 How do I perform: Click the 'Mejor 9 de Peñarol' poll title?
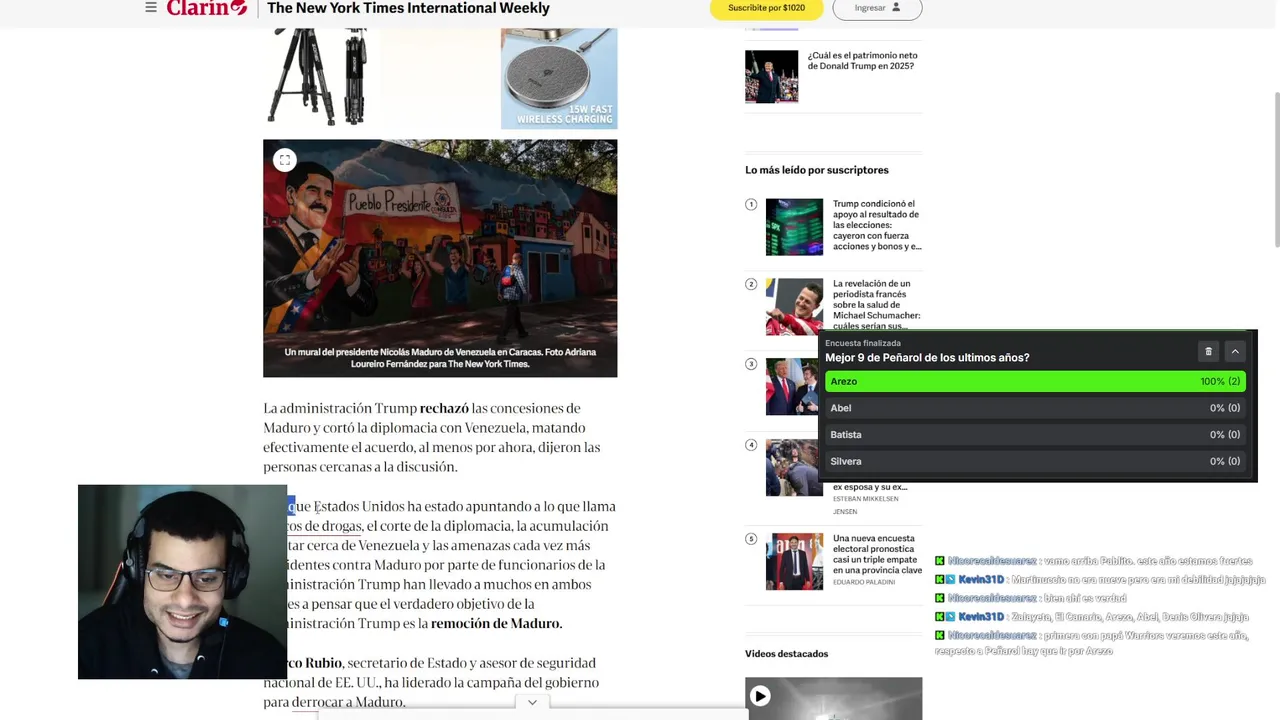927,358
